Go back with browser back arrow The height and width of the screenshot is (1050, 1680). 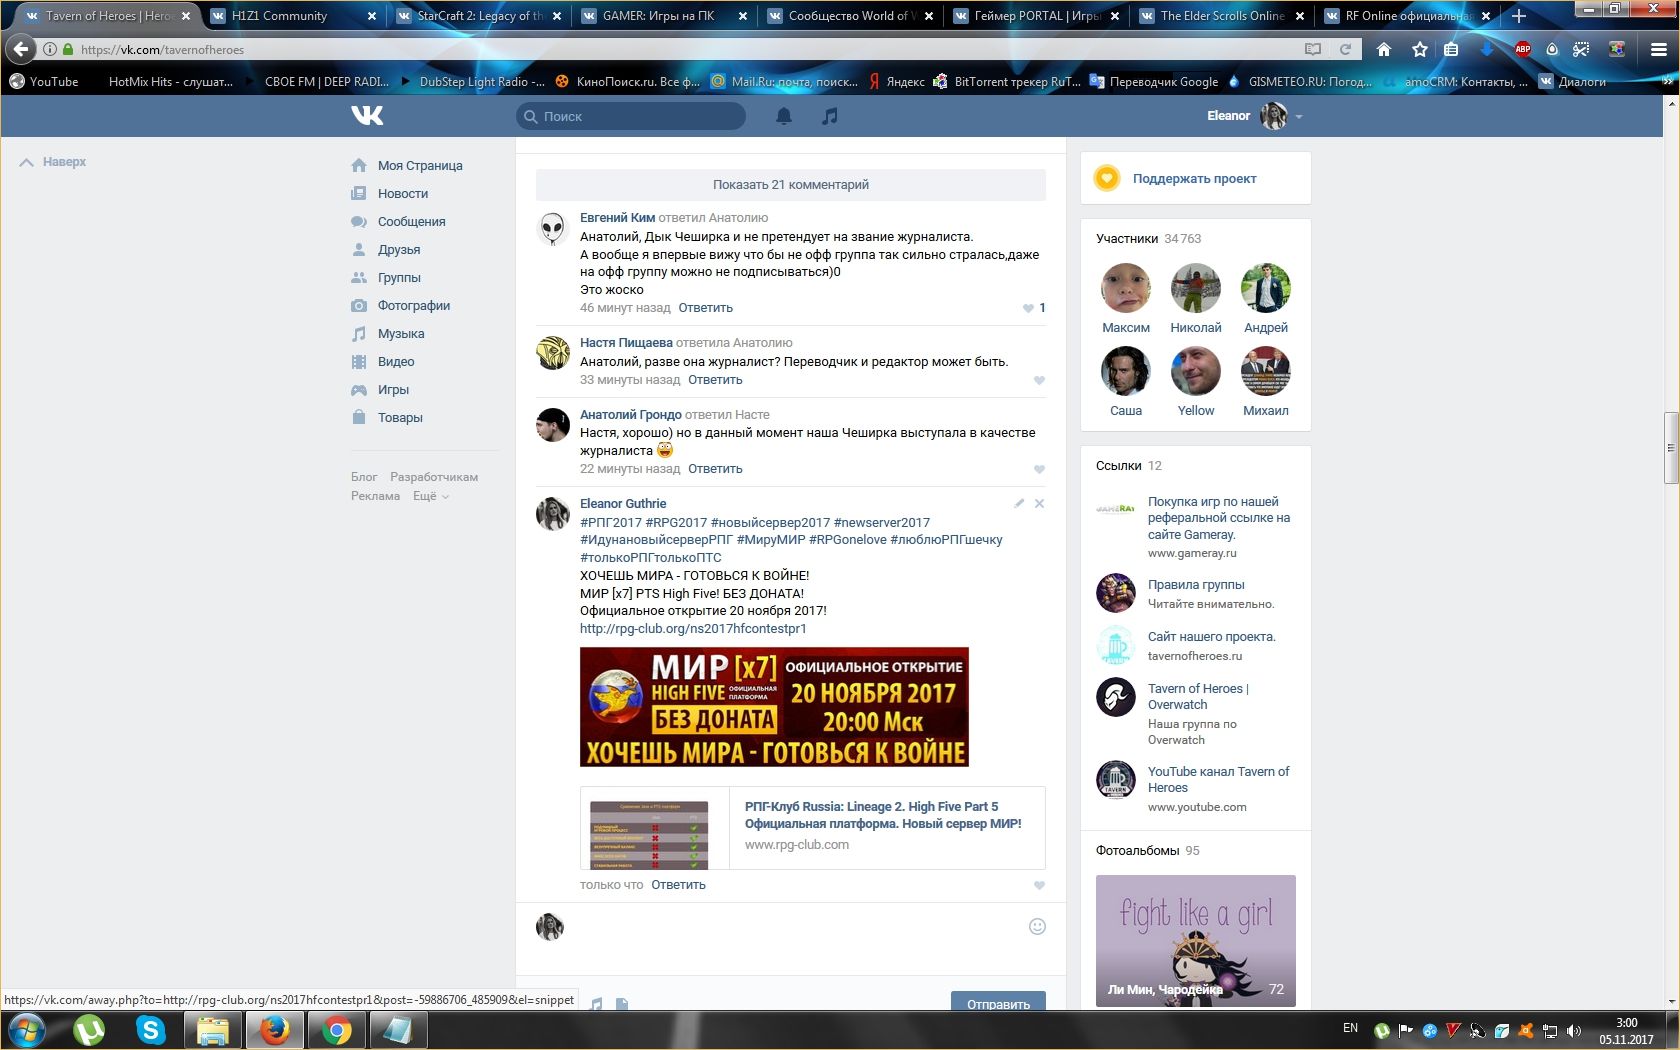(19, 49)
